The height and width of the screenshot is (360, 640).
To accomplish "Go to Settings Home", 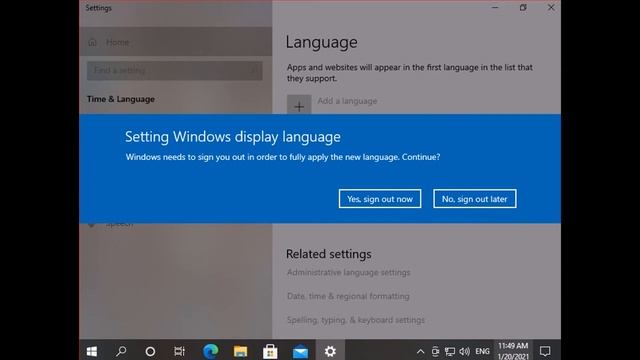I will [176, 42].
